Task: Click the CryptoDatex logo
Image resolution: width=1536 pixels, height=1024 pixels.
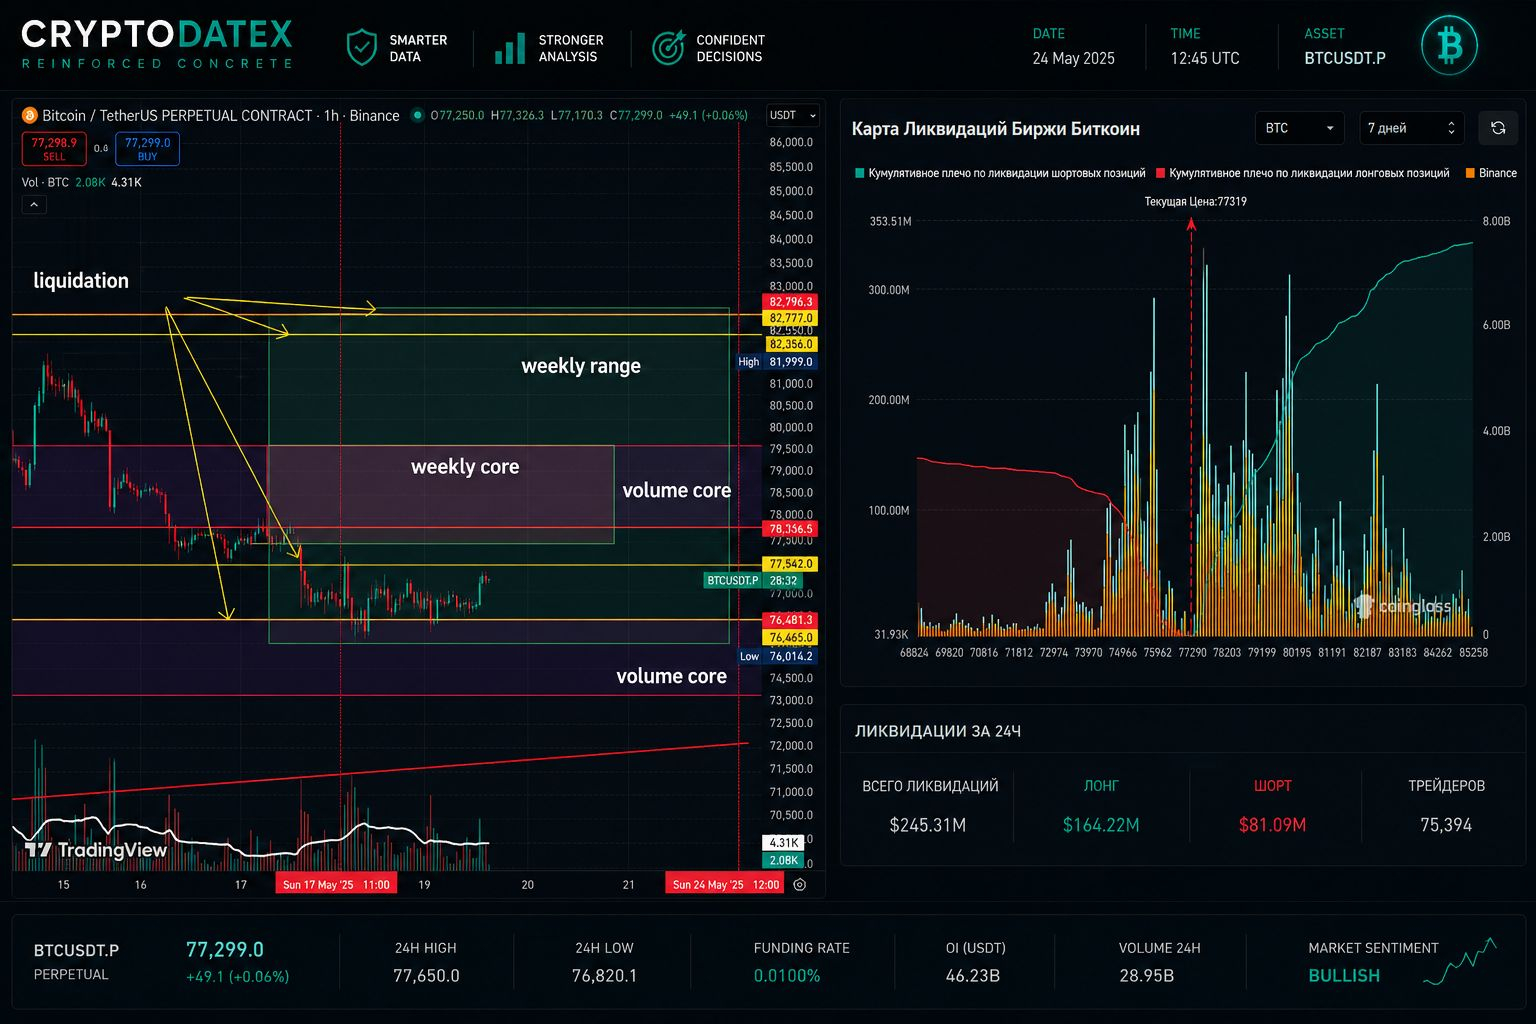Action: click(x=157, y=44)
